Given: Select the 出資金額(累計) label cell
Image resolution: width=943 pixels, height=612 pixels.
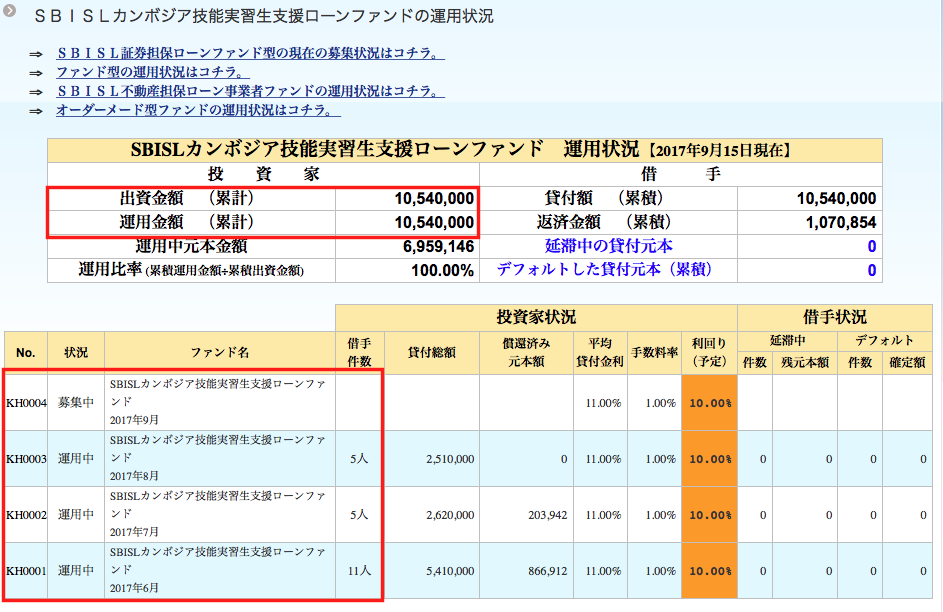Looking at the screenshot, I should (191, 198).
